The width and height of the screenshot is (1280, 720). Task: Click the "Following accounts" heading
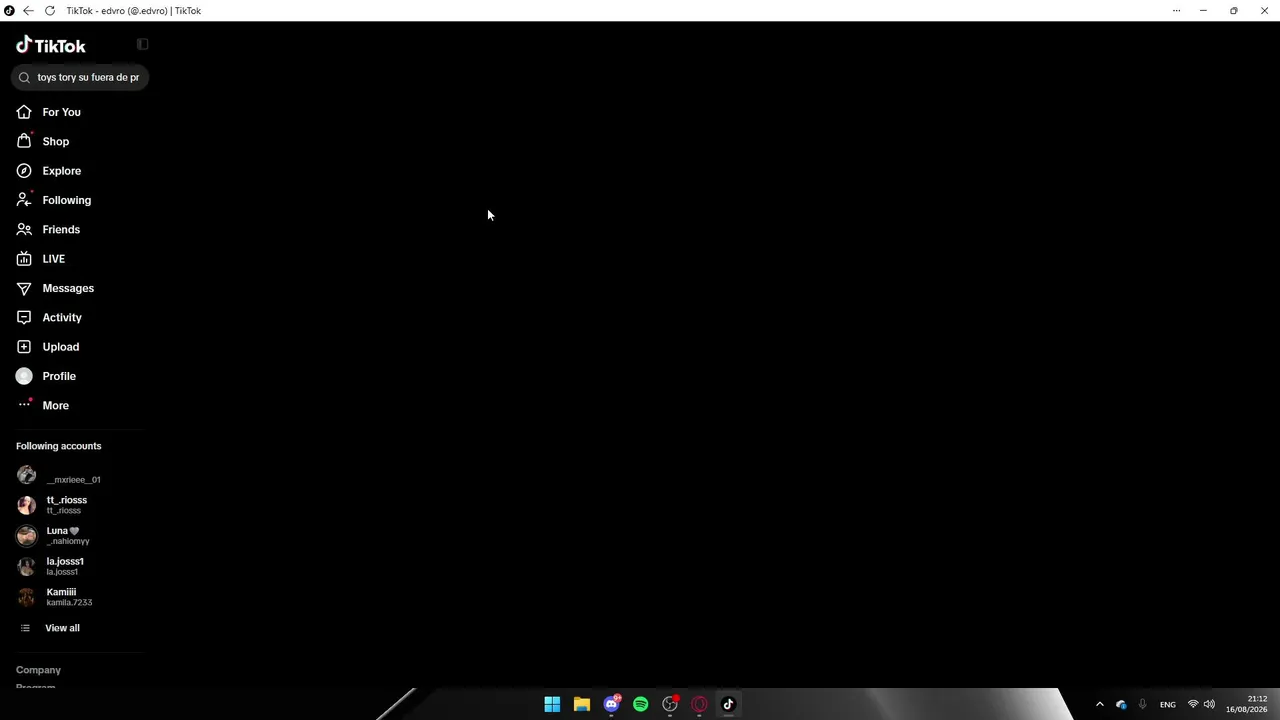59,446
